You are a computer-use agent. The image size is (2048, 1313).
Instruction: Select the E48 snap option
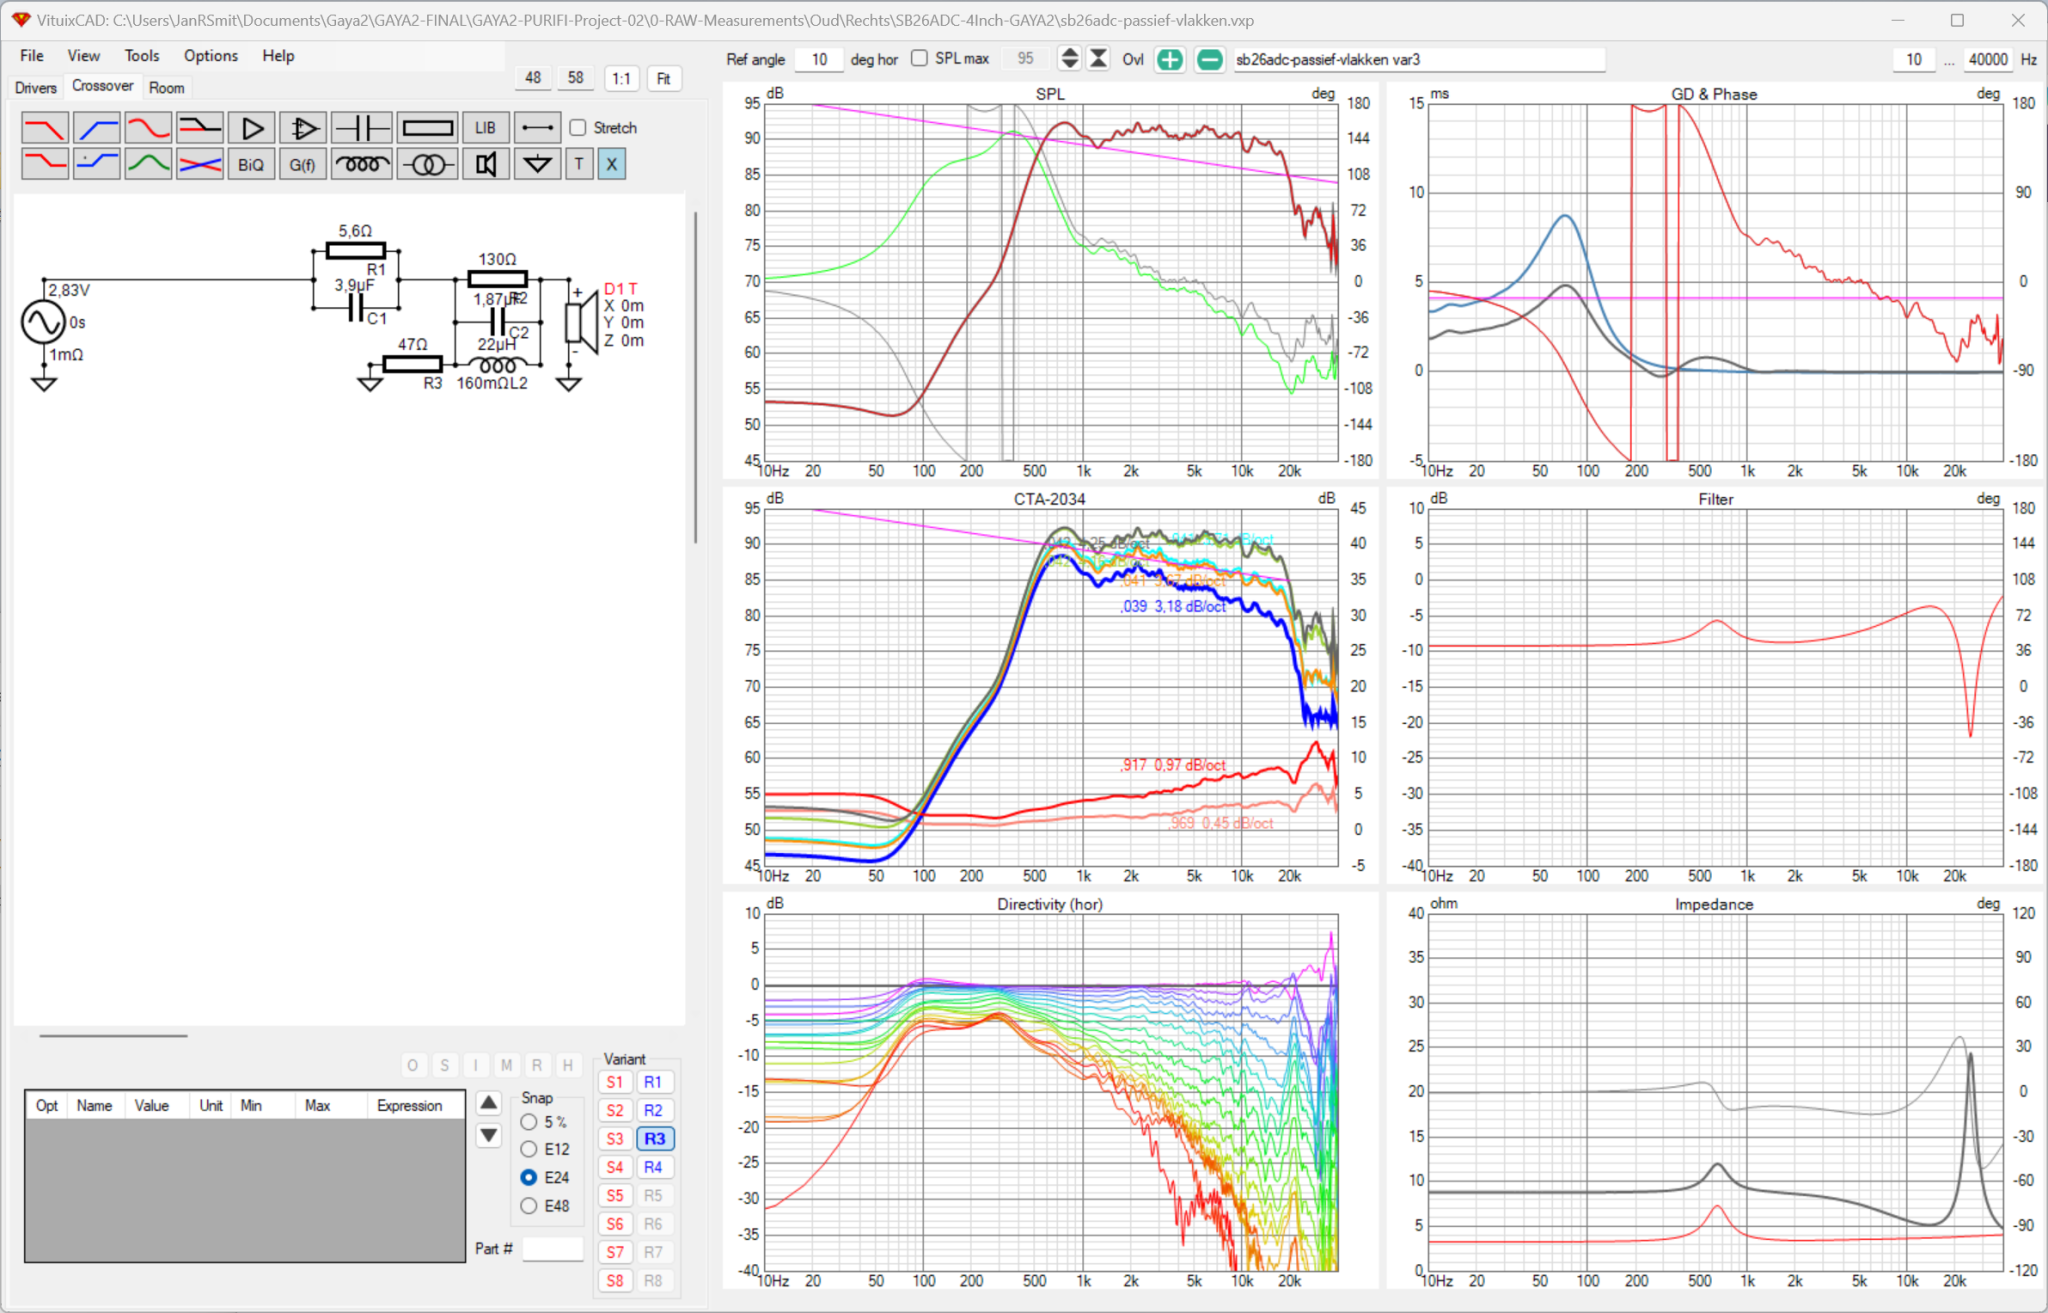[x=529, y=1206]
